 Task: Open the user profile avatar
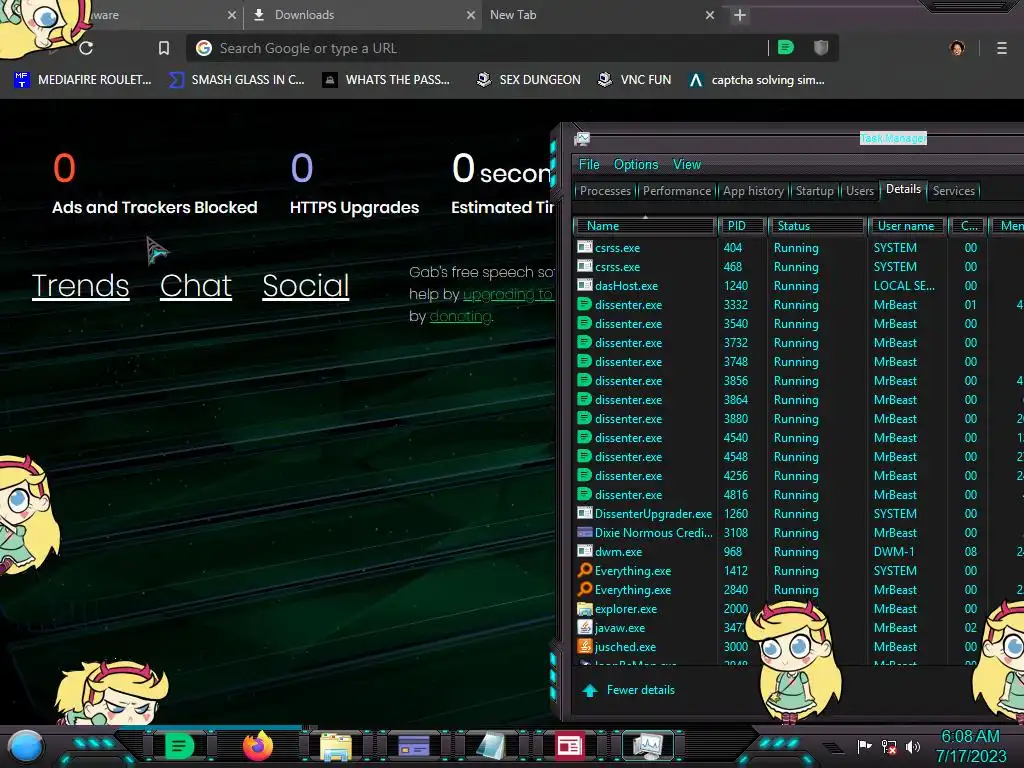[957, 48]
